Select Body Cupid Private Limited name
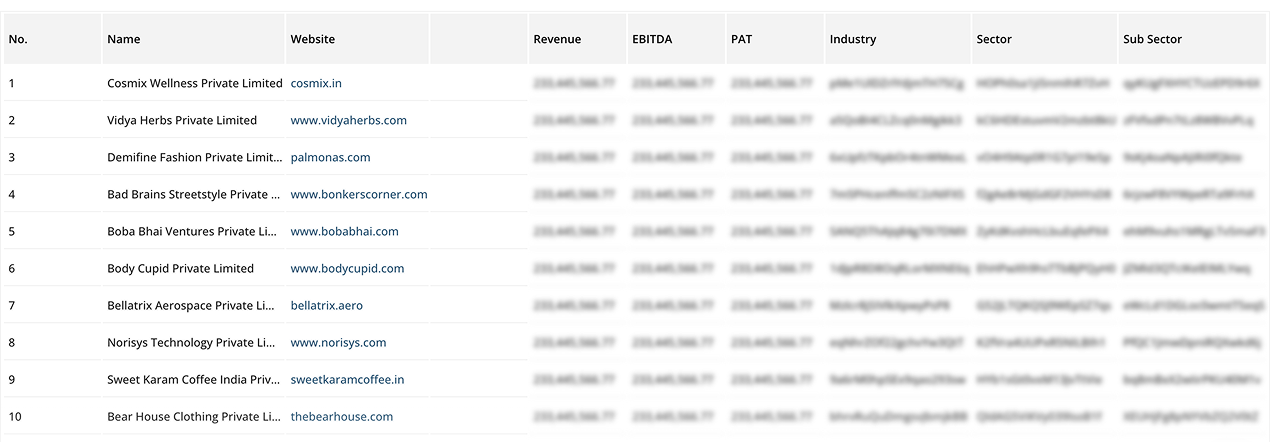Viewport: 1270px width, 442px height. (181, 268)
